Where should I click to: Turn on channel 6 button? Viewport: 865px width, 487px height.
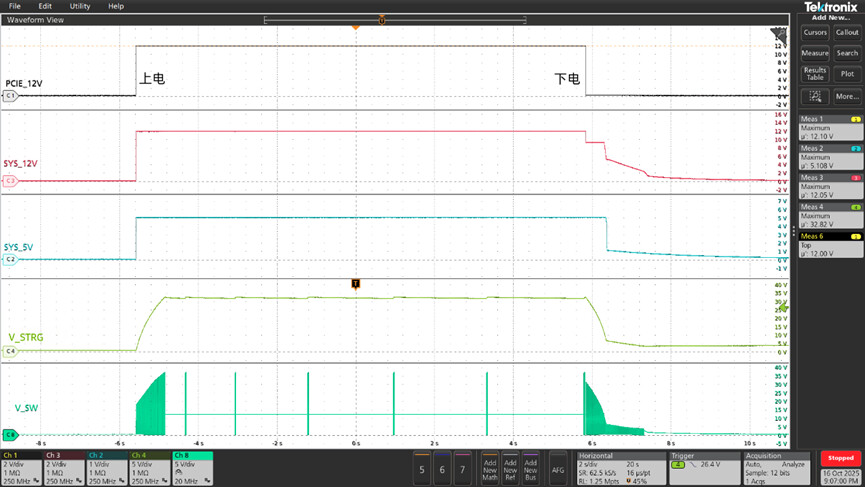442,468
